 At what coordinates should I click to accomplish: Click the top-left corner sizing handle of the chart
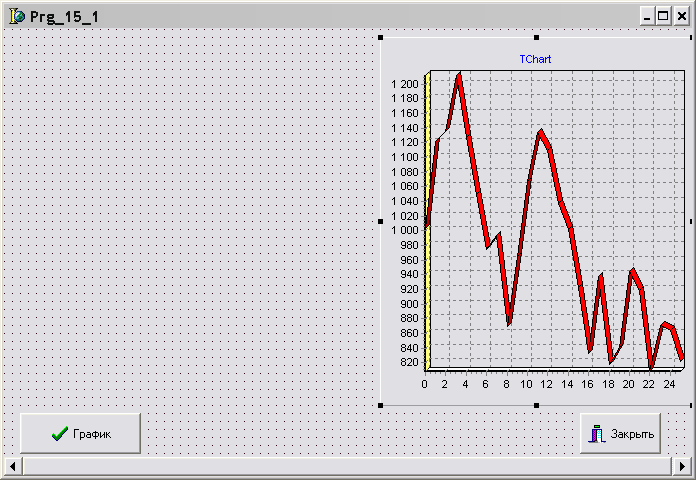(x=380, y=37)
